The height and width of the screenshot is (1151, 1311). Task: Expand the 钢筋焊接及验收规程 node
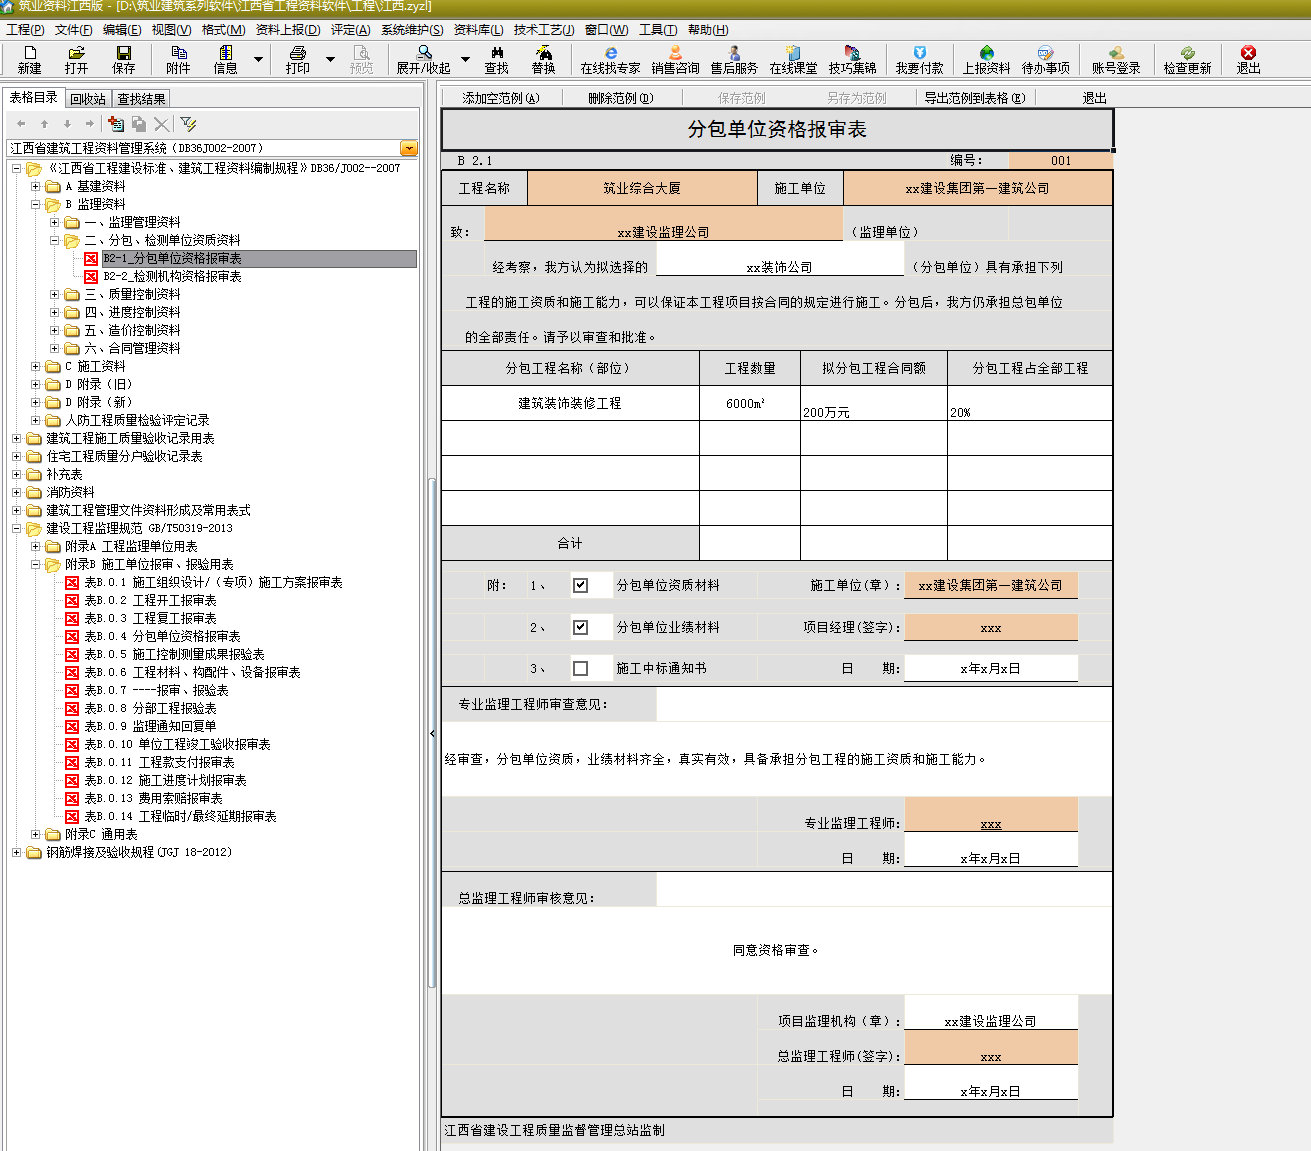(x=16, y=852)
